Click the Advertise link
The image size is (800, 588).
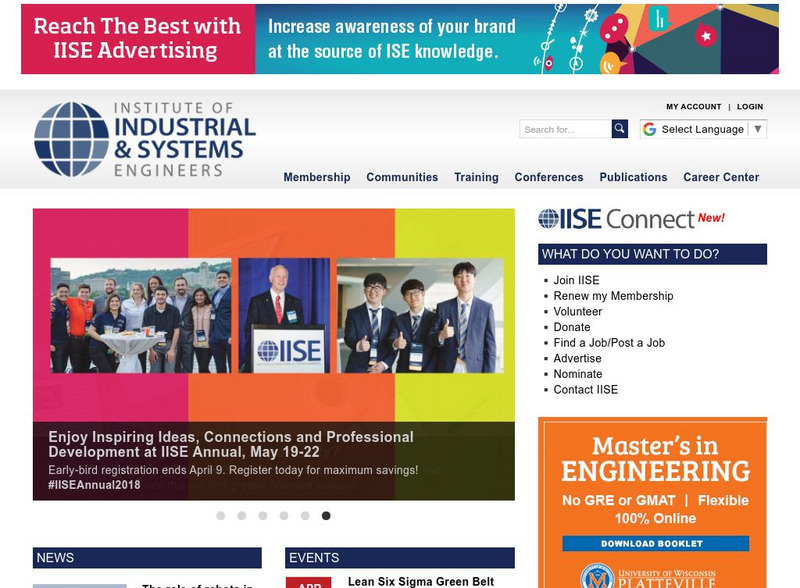point(577,358)
